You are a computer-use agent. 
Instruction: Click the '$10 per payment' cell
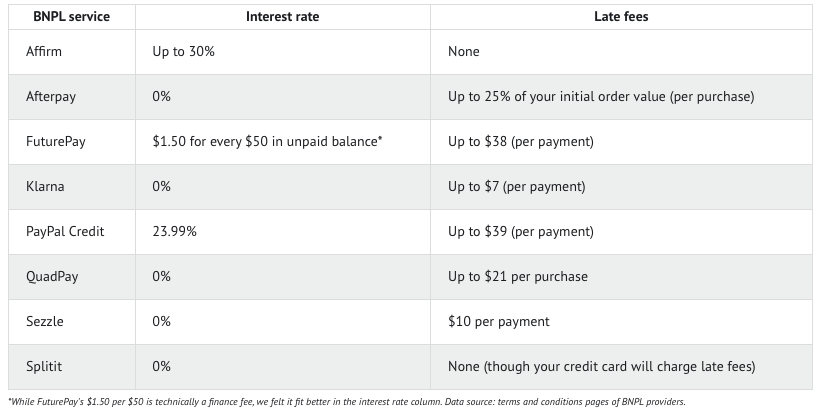pos(621,321)
